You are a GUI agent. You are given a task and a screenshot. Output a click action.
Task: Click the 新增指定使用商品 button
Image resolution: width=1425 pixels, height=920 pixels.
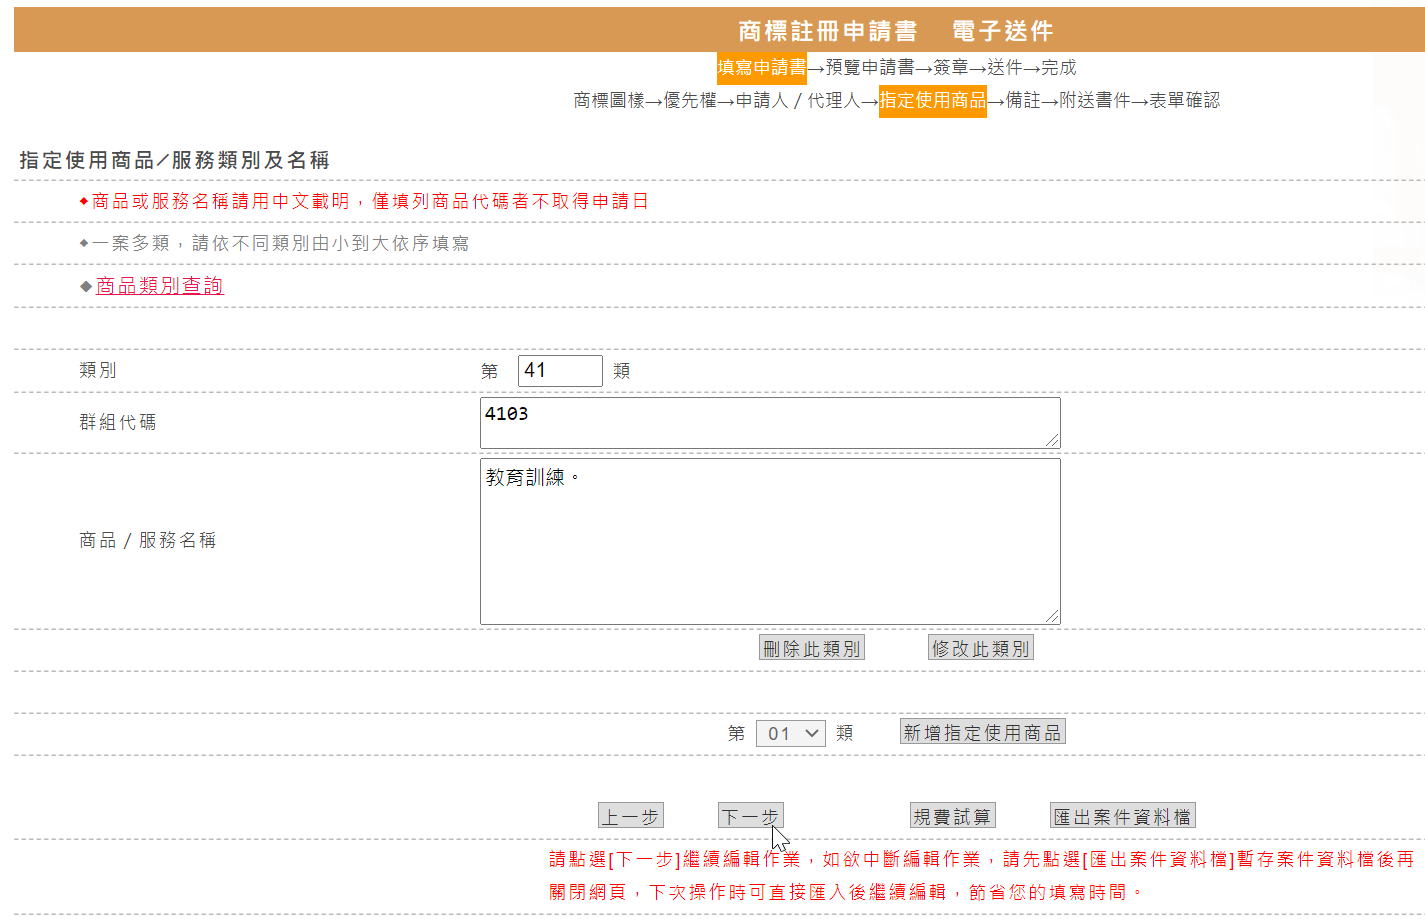coord(982,732)
